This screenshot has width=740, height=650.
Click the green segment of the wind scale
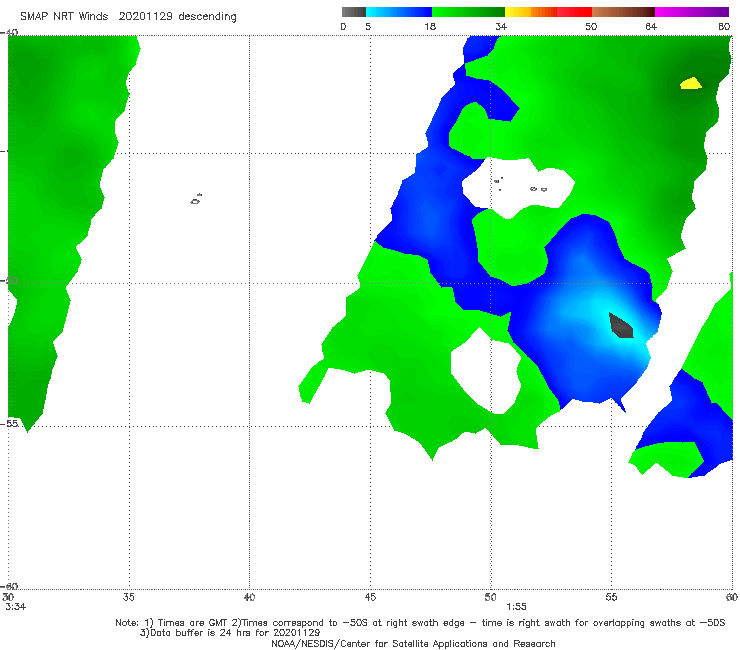tap(468, 12)
